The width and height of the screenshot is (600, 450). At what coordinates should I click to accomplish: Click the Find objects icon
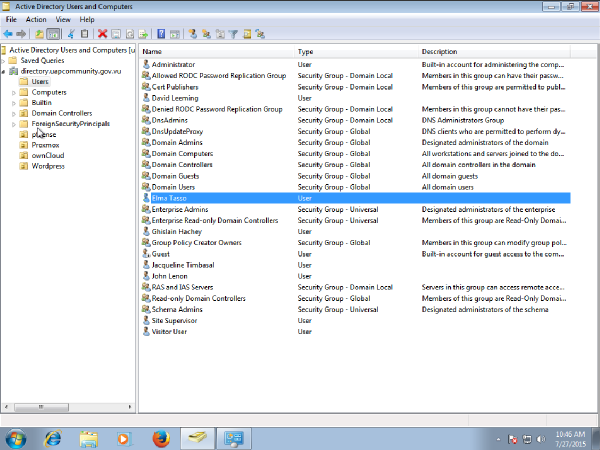247,34
